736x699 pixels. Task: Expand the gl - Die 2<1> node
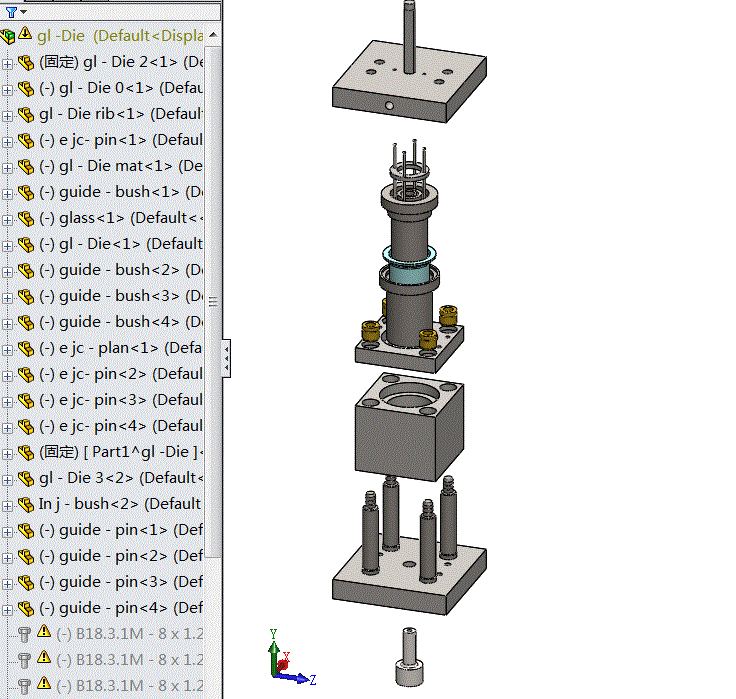(x=7, y=63)
